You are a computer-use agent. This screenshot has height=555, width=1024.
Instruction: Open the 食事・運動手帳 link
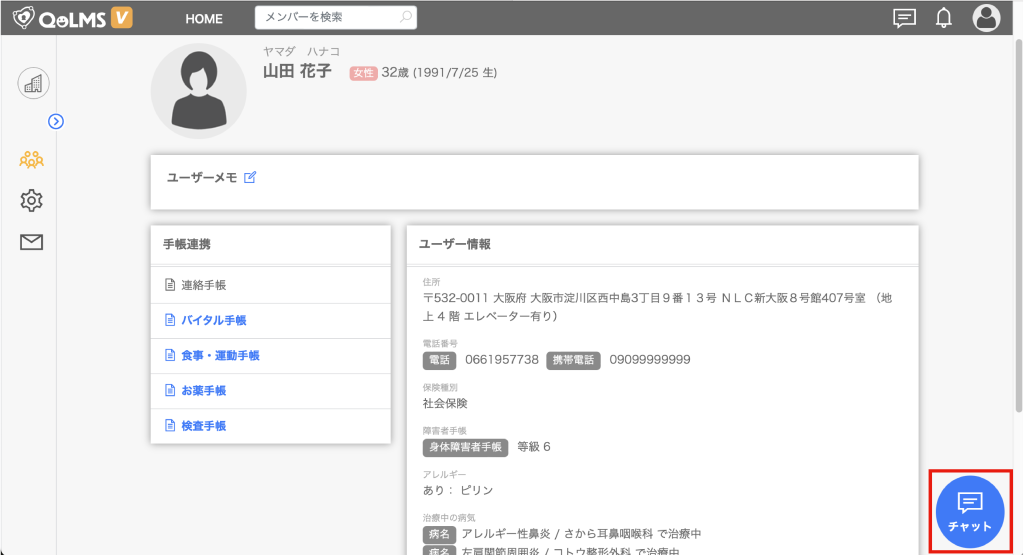220,355
